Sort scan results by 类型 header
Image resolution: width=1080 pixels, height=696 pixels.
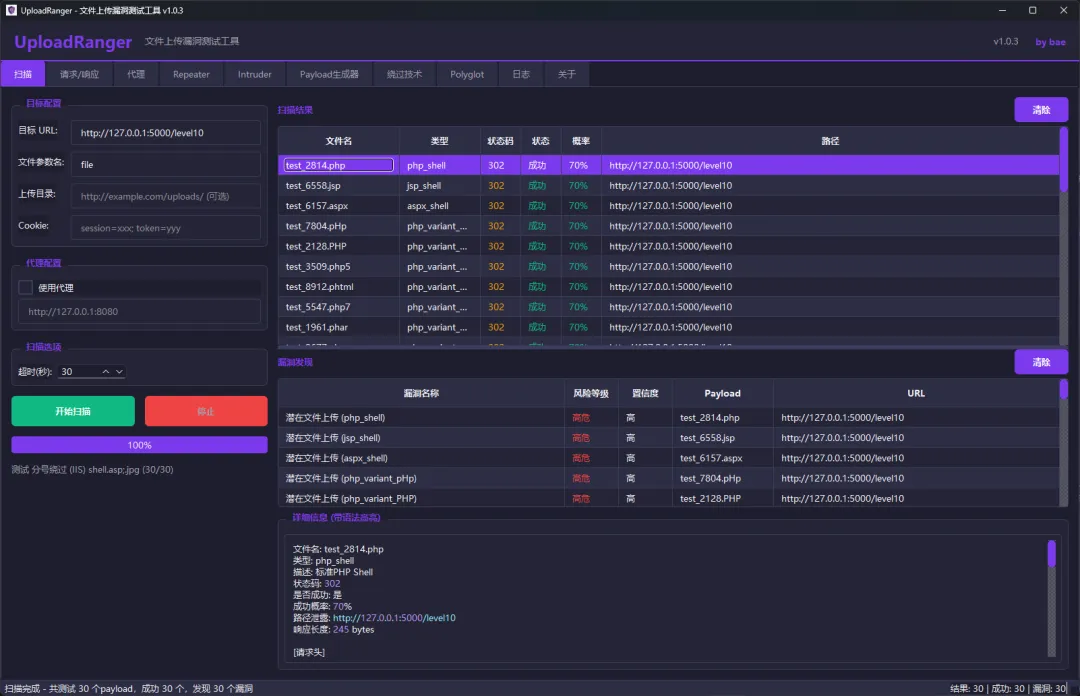click(439, 141)
